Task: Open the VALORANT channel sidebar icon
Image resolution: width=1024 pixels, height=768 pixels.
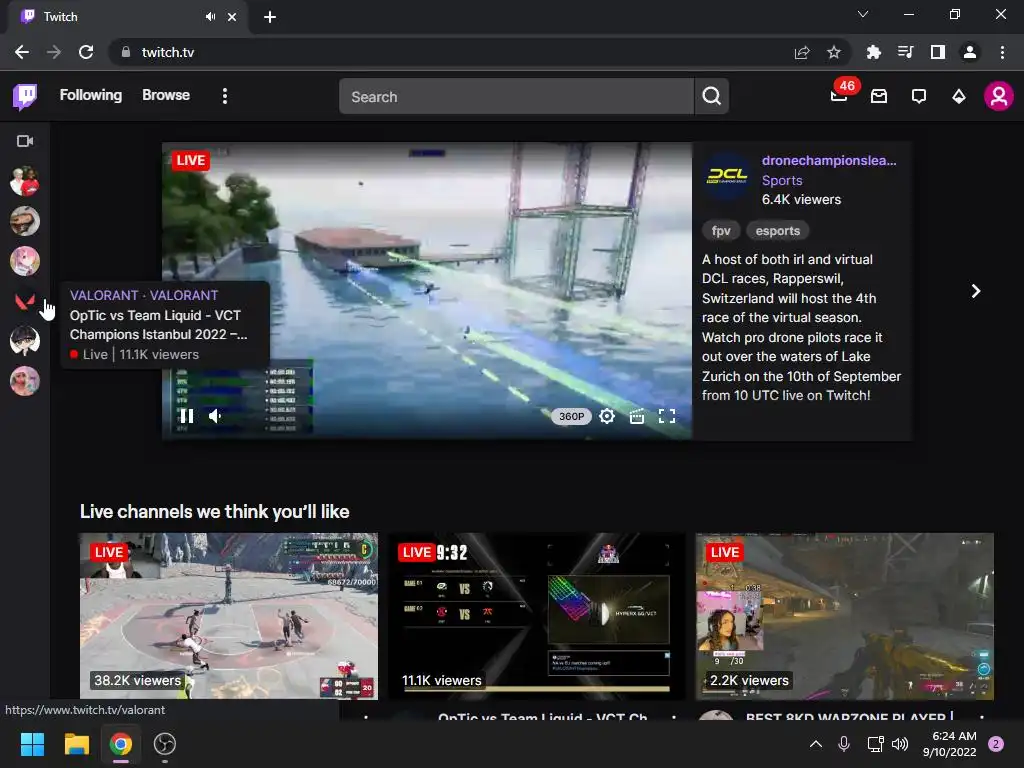Action: (x=25, y=301)
